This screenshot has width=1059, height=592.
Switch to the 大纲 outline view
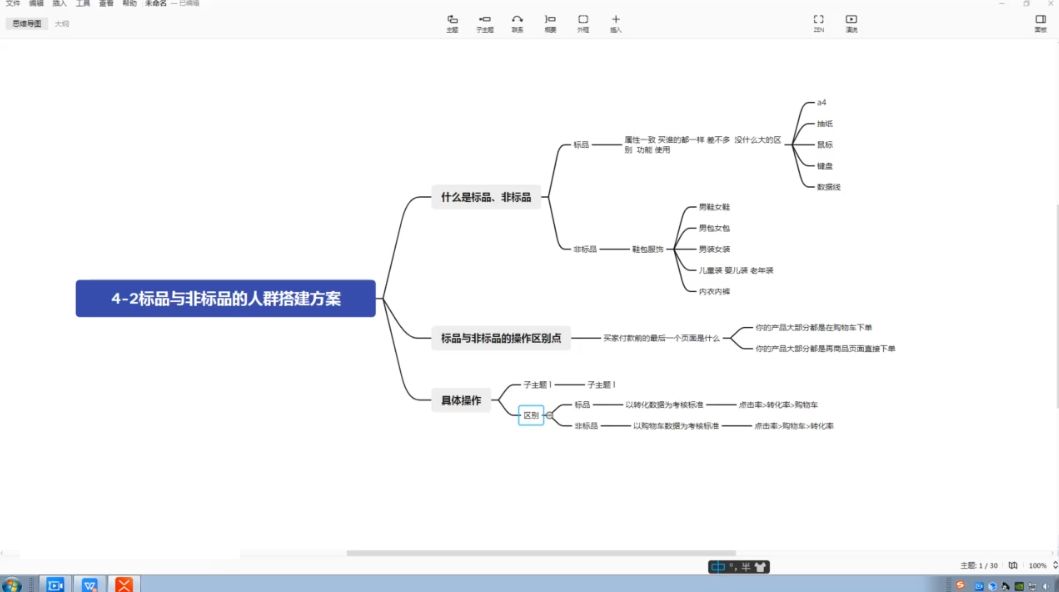point(62,23)
